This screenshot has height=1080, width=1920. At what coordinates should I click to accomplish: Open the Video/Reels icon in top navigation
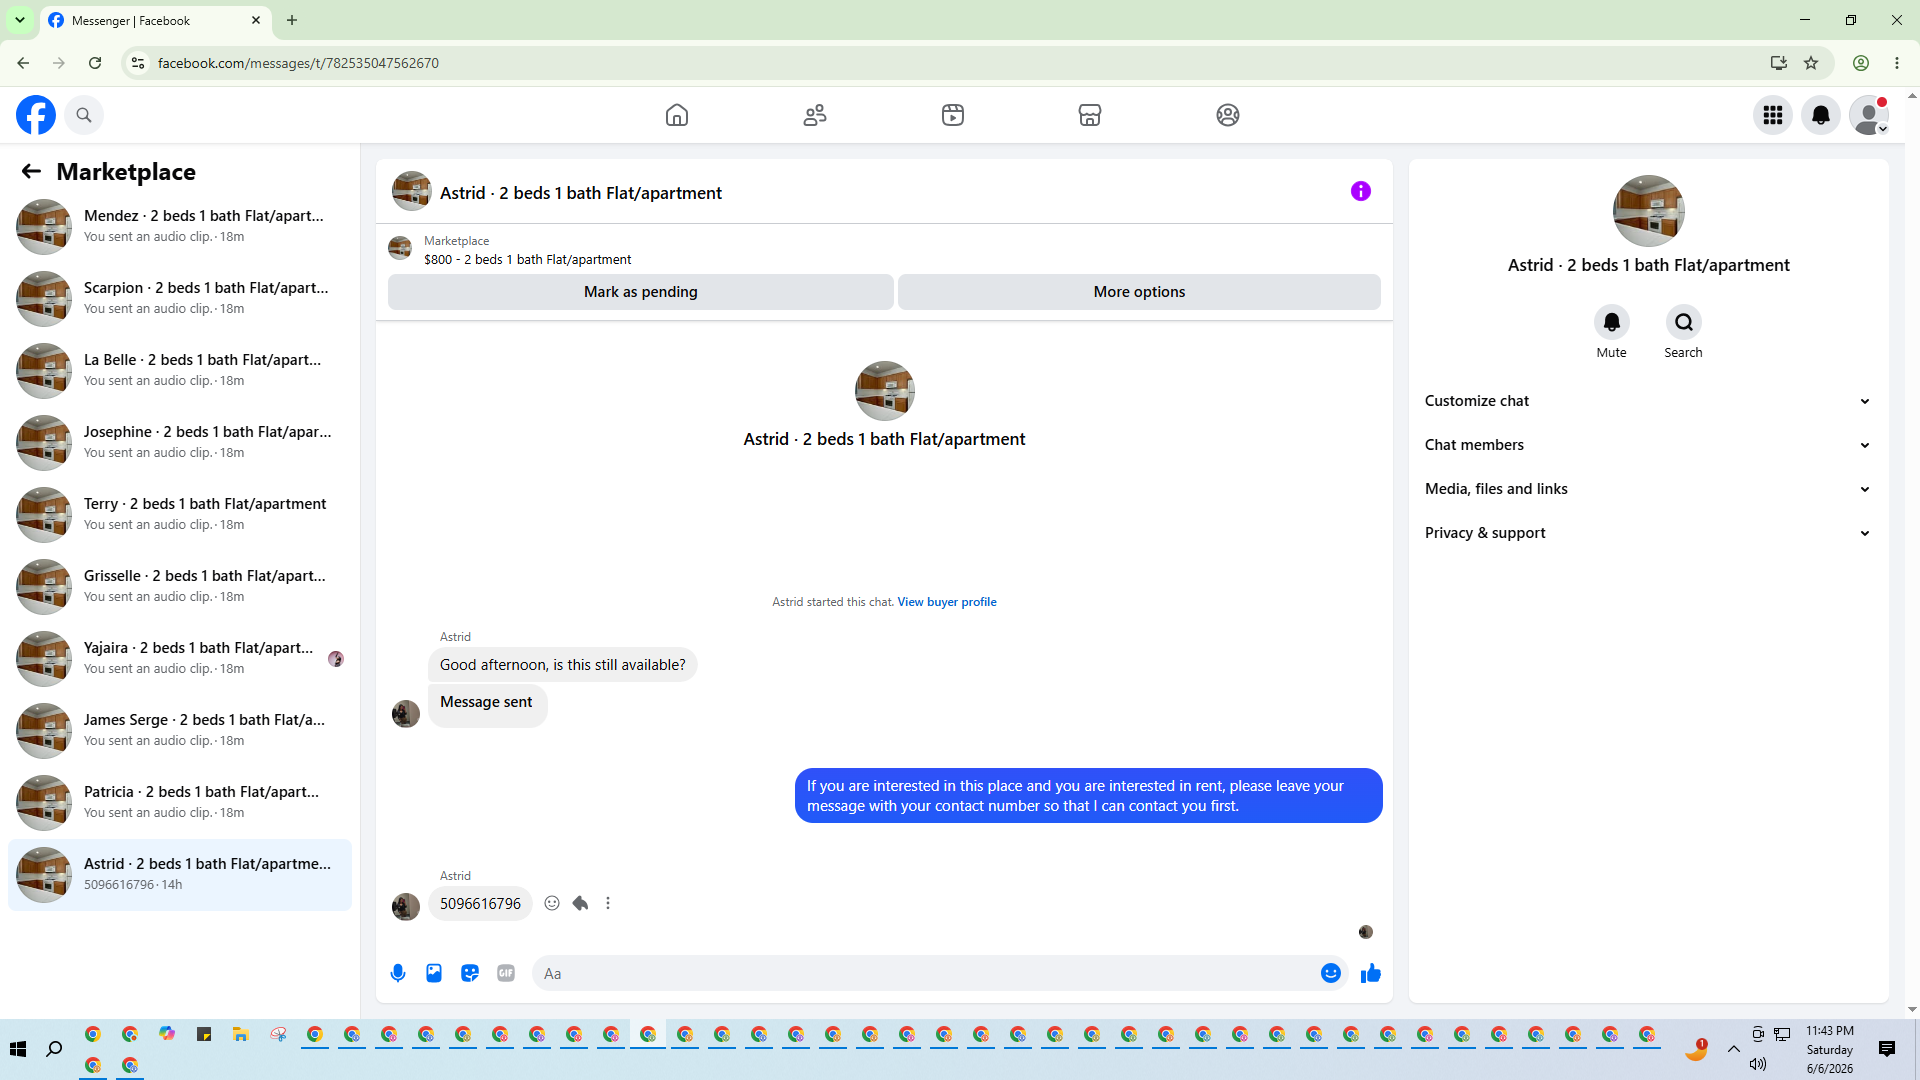(953, 115)
